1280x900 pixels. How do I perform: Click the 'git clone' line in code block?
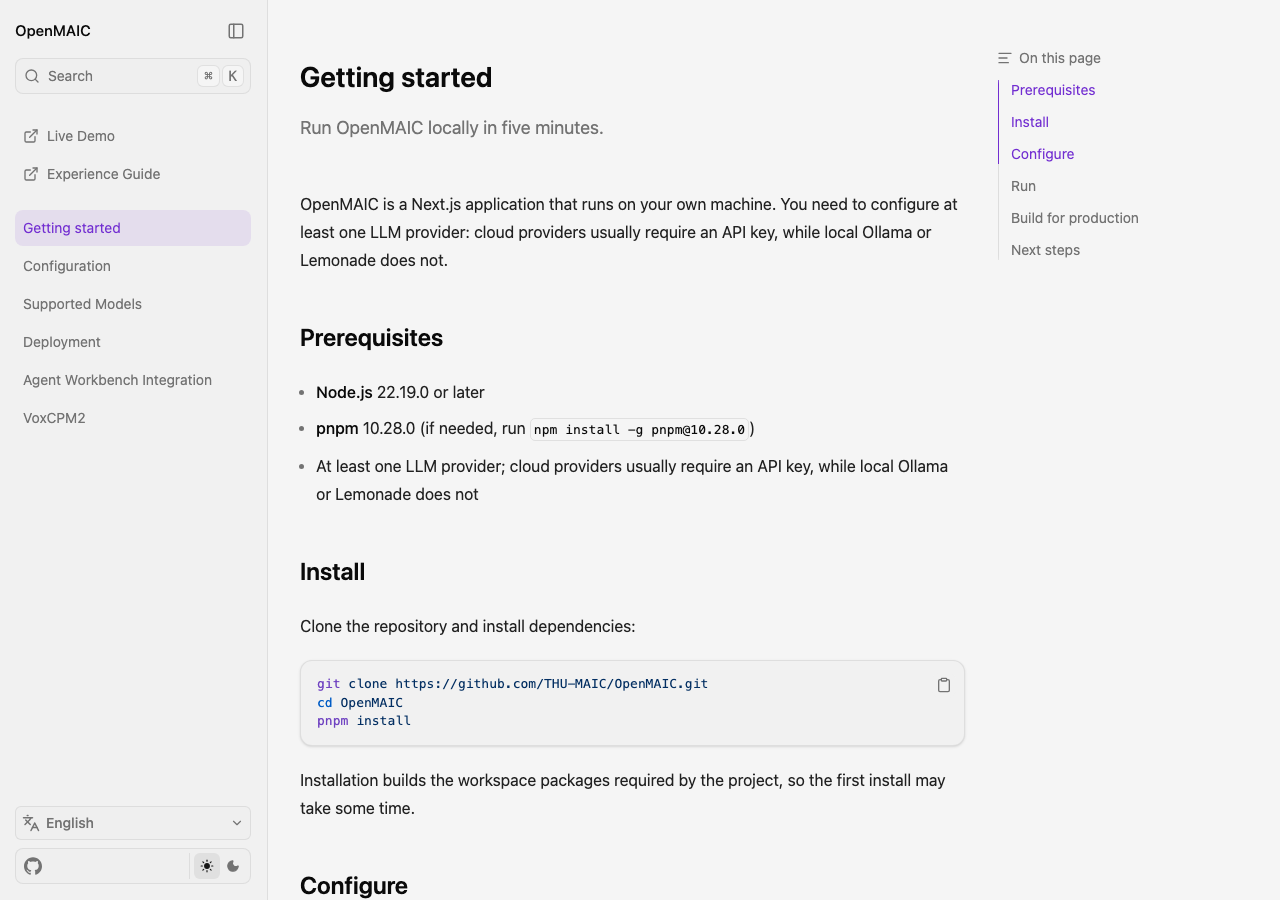pyautogui.click(x=512, y=684)
